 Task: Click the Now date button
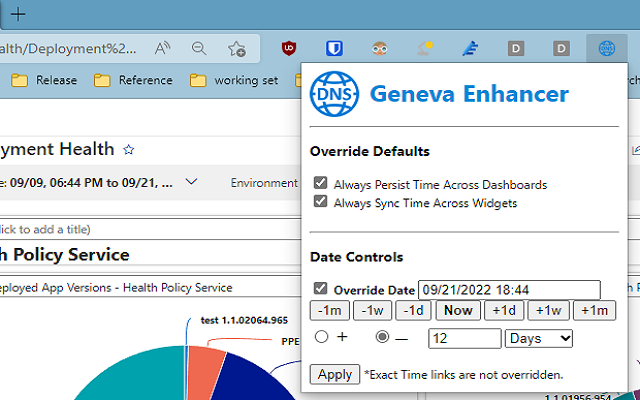coord(458,311)
